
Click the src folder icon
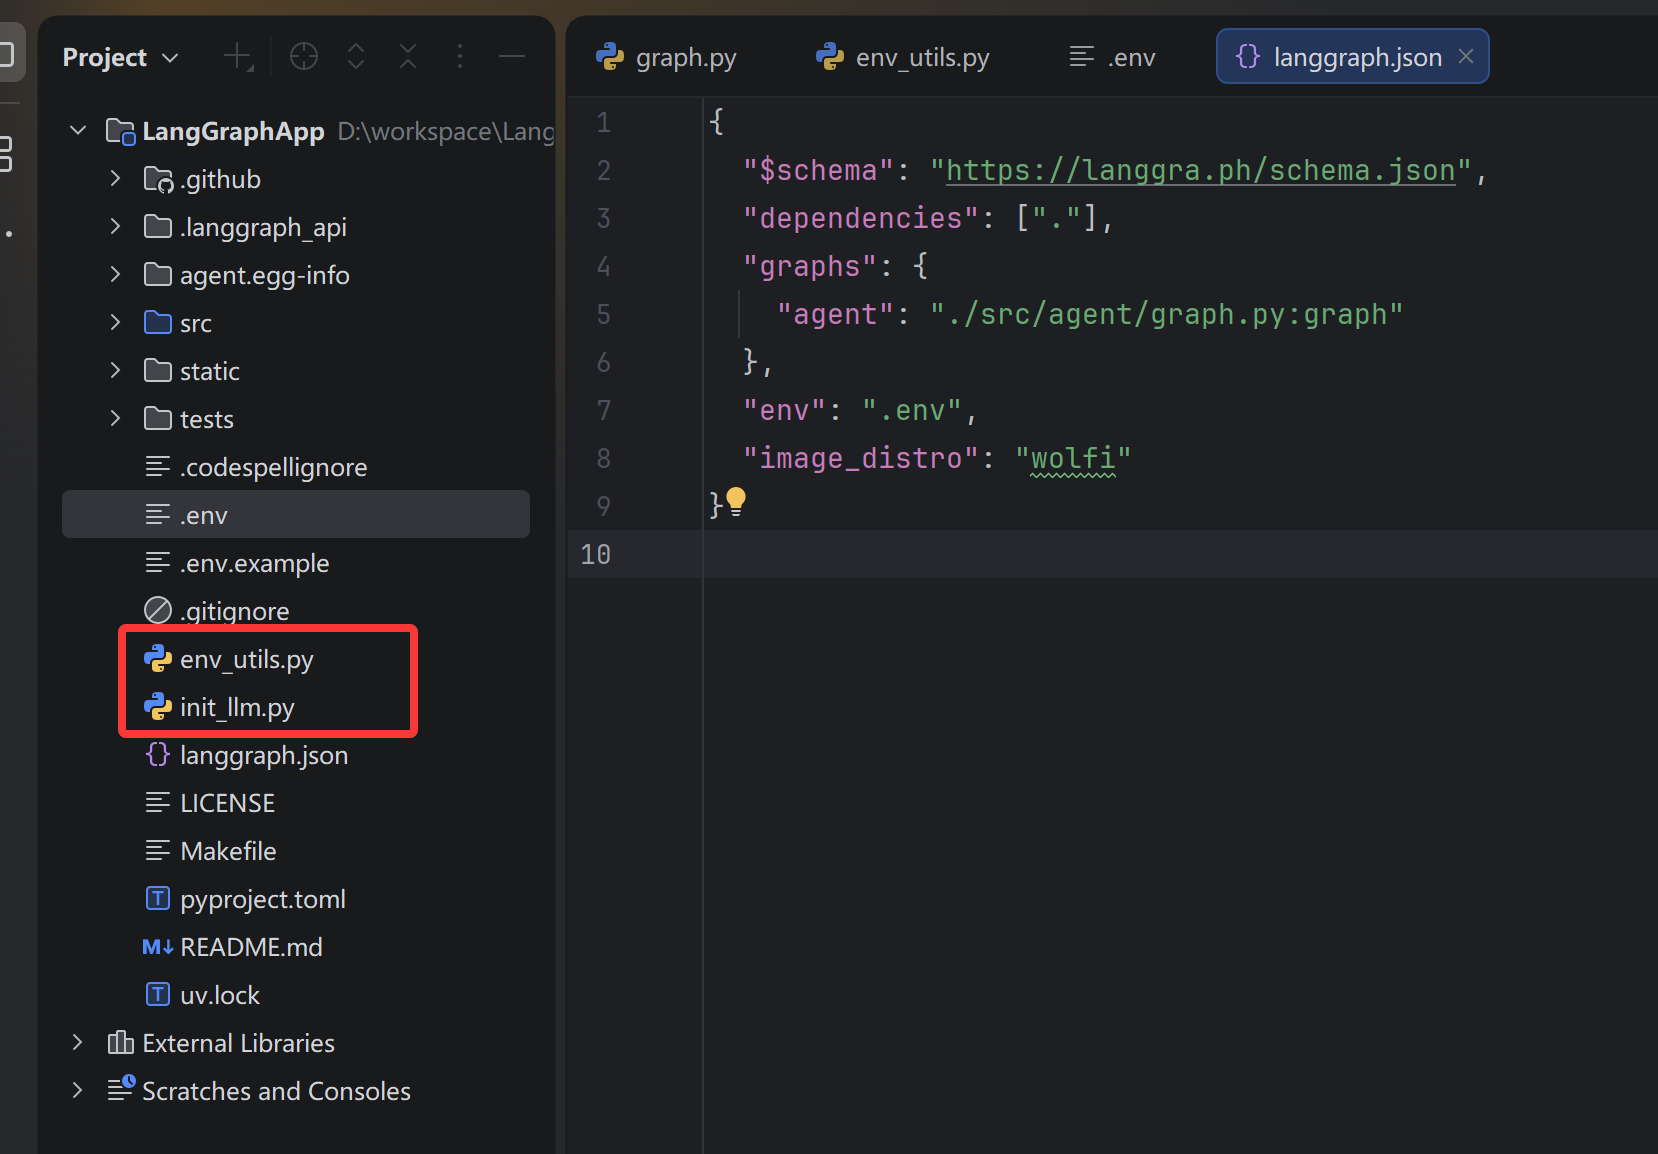pos(158,323)
